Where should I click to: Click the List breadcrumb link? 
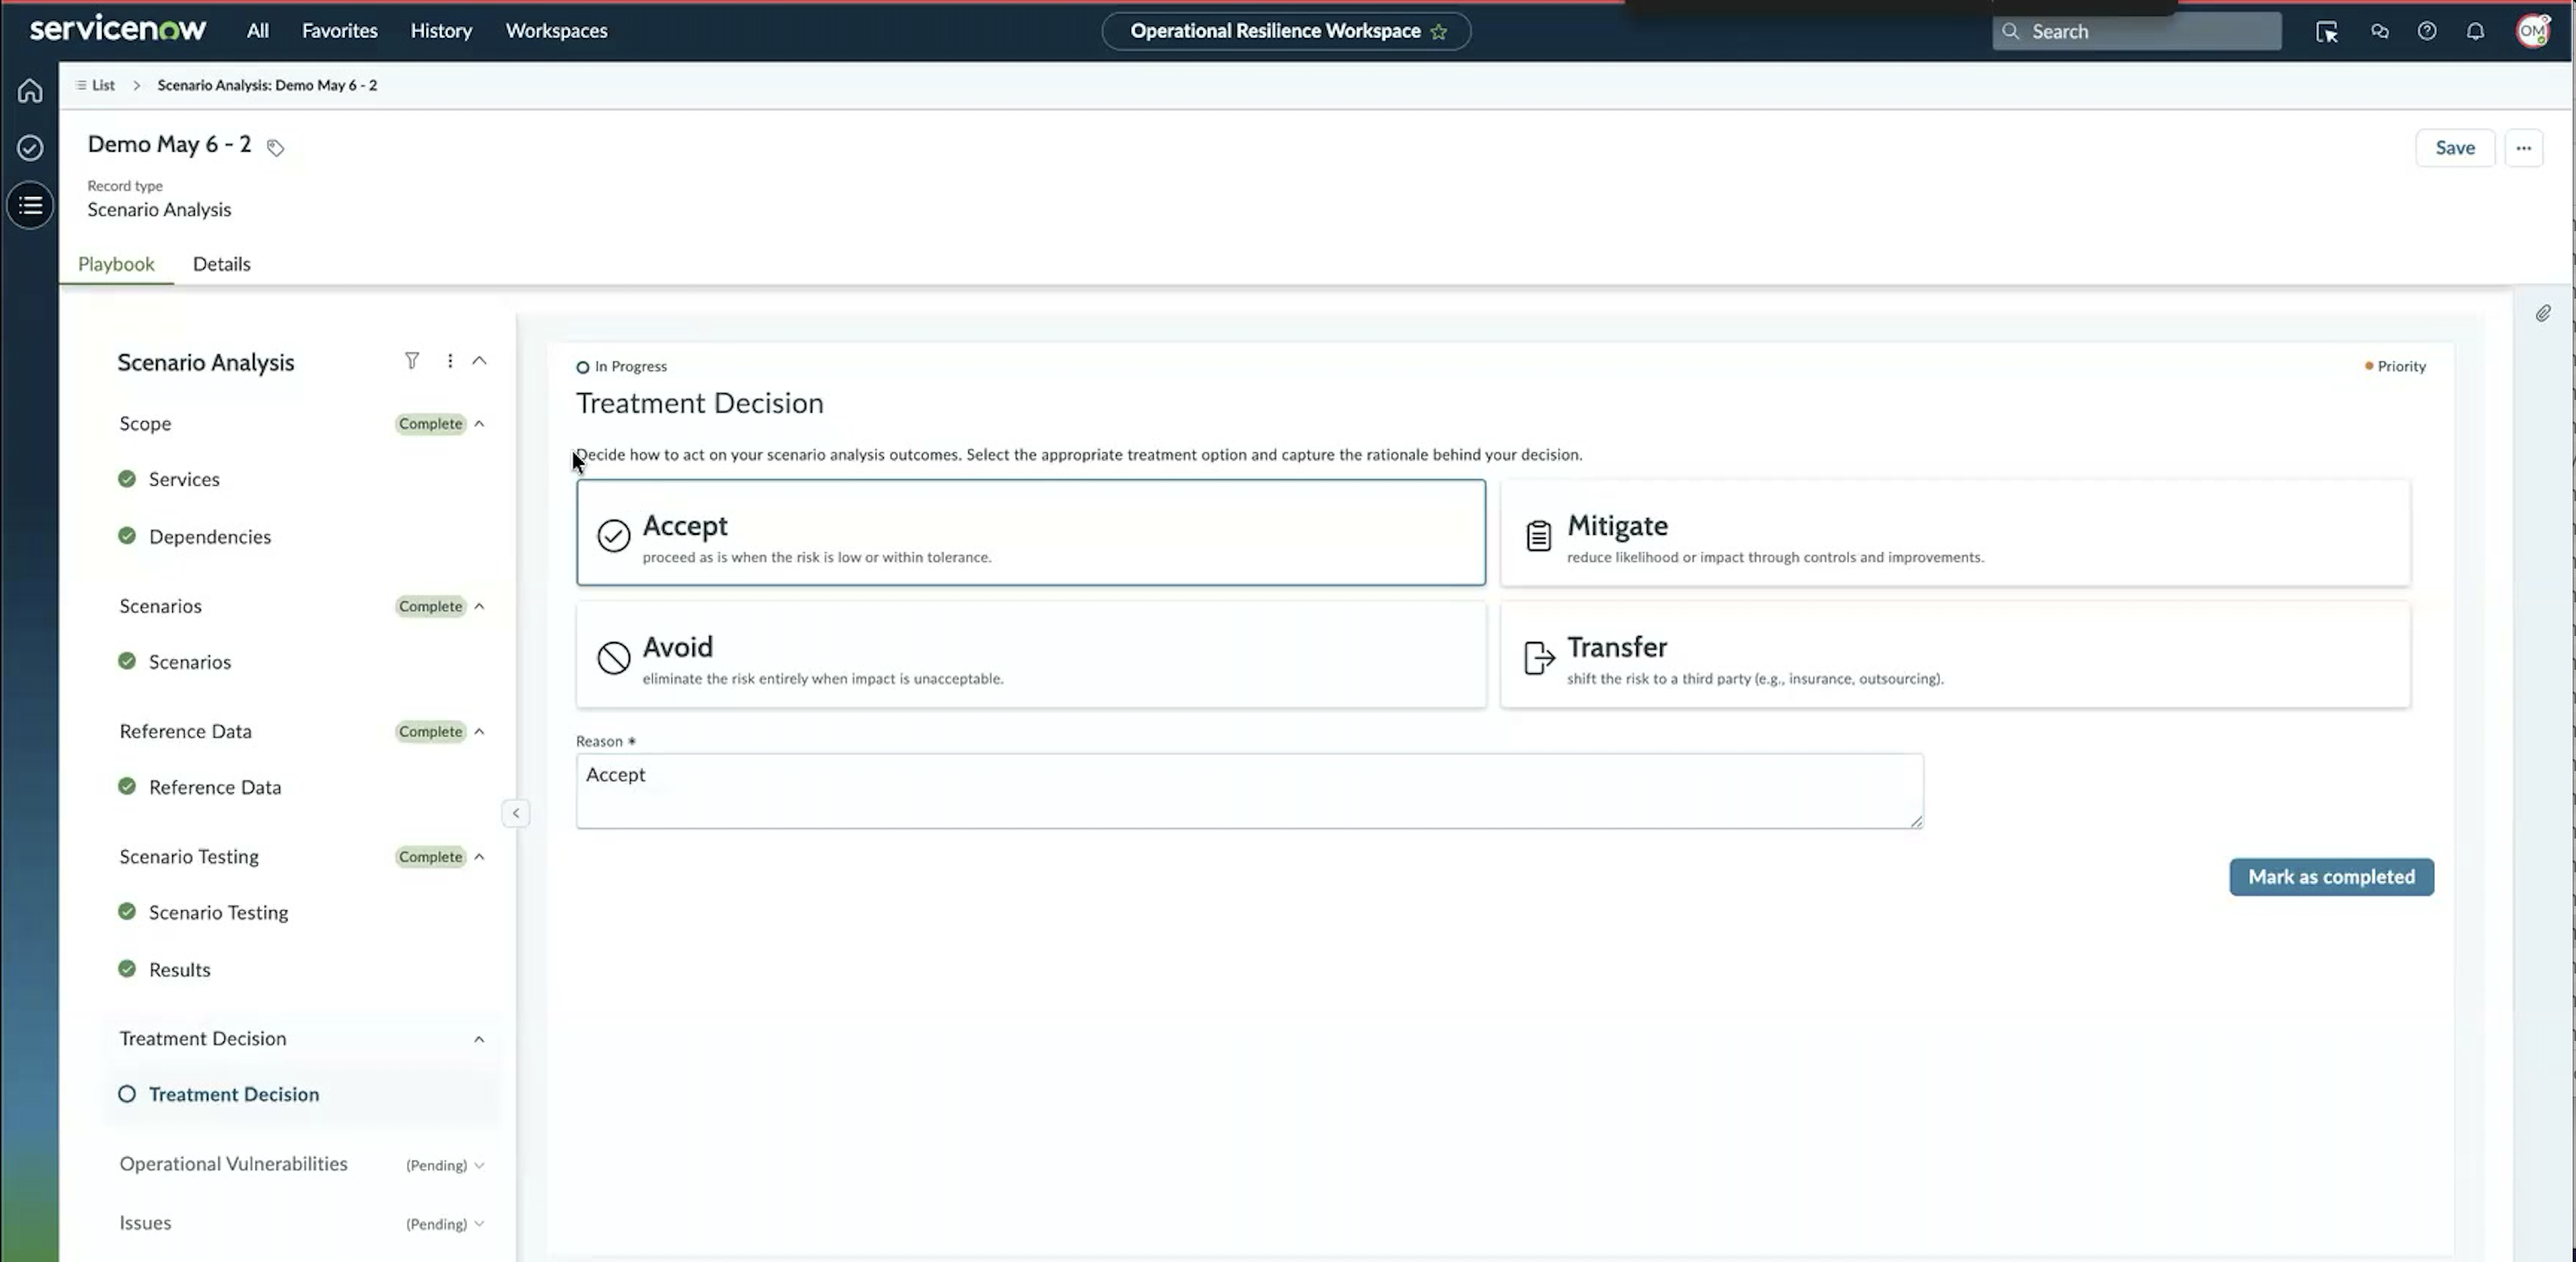pyautogui.click(x=103, y=85)
